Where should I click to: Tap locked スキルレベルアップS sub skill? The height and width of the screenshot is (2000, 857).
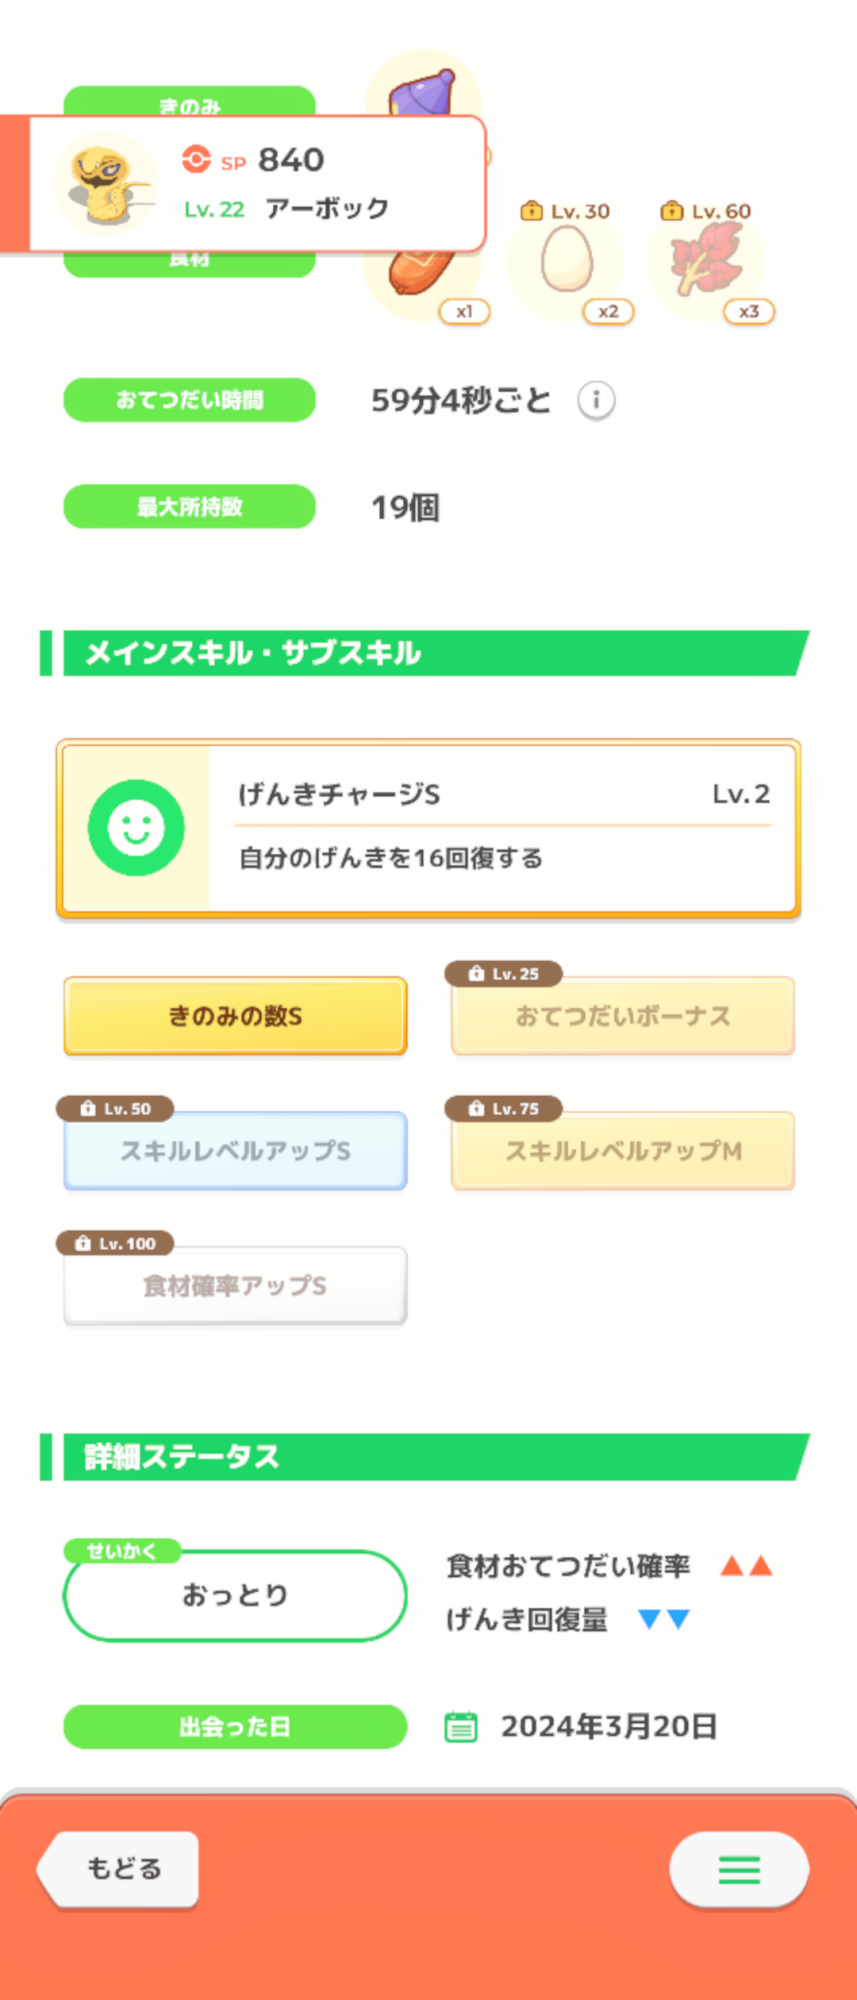pos(235,1151)
